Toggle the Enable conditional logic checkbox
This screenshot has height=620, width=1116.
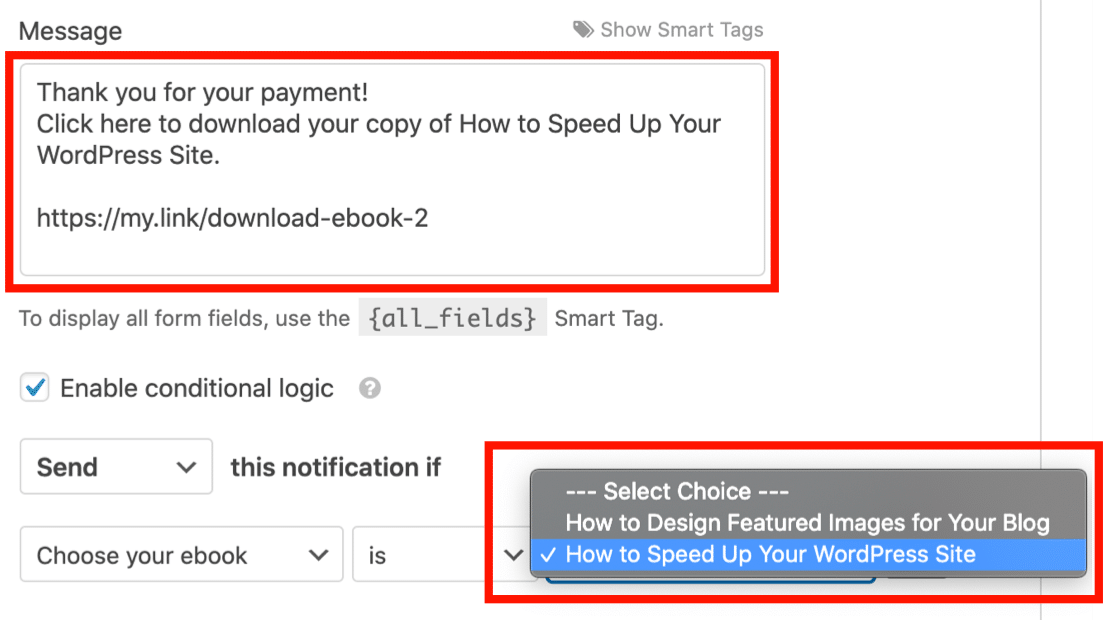[34, 388]
